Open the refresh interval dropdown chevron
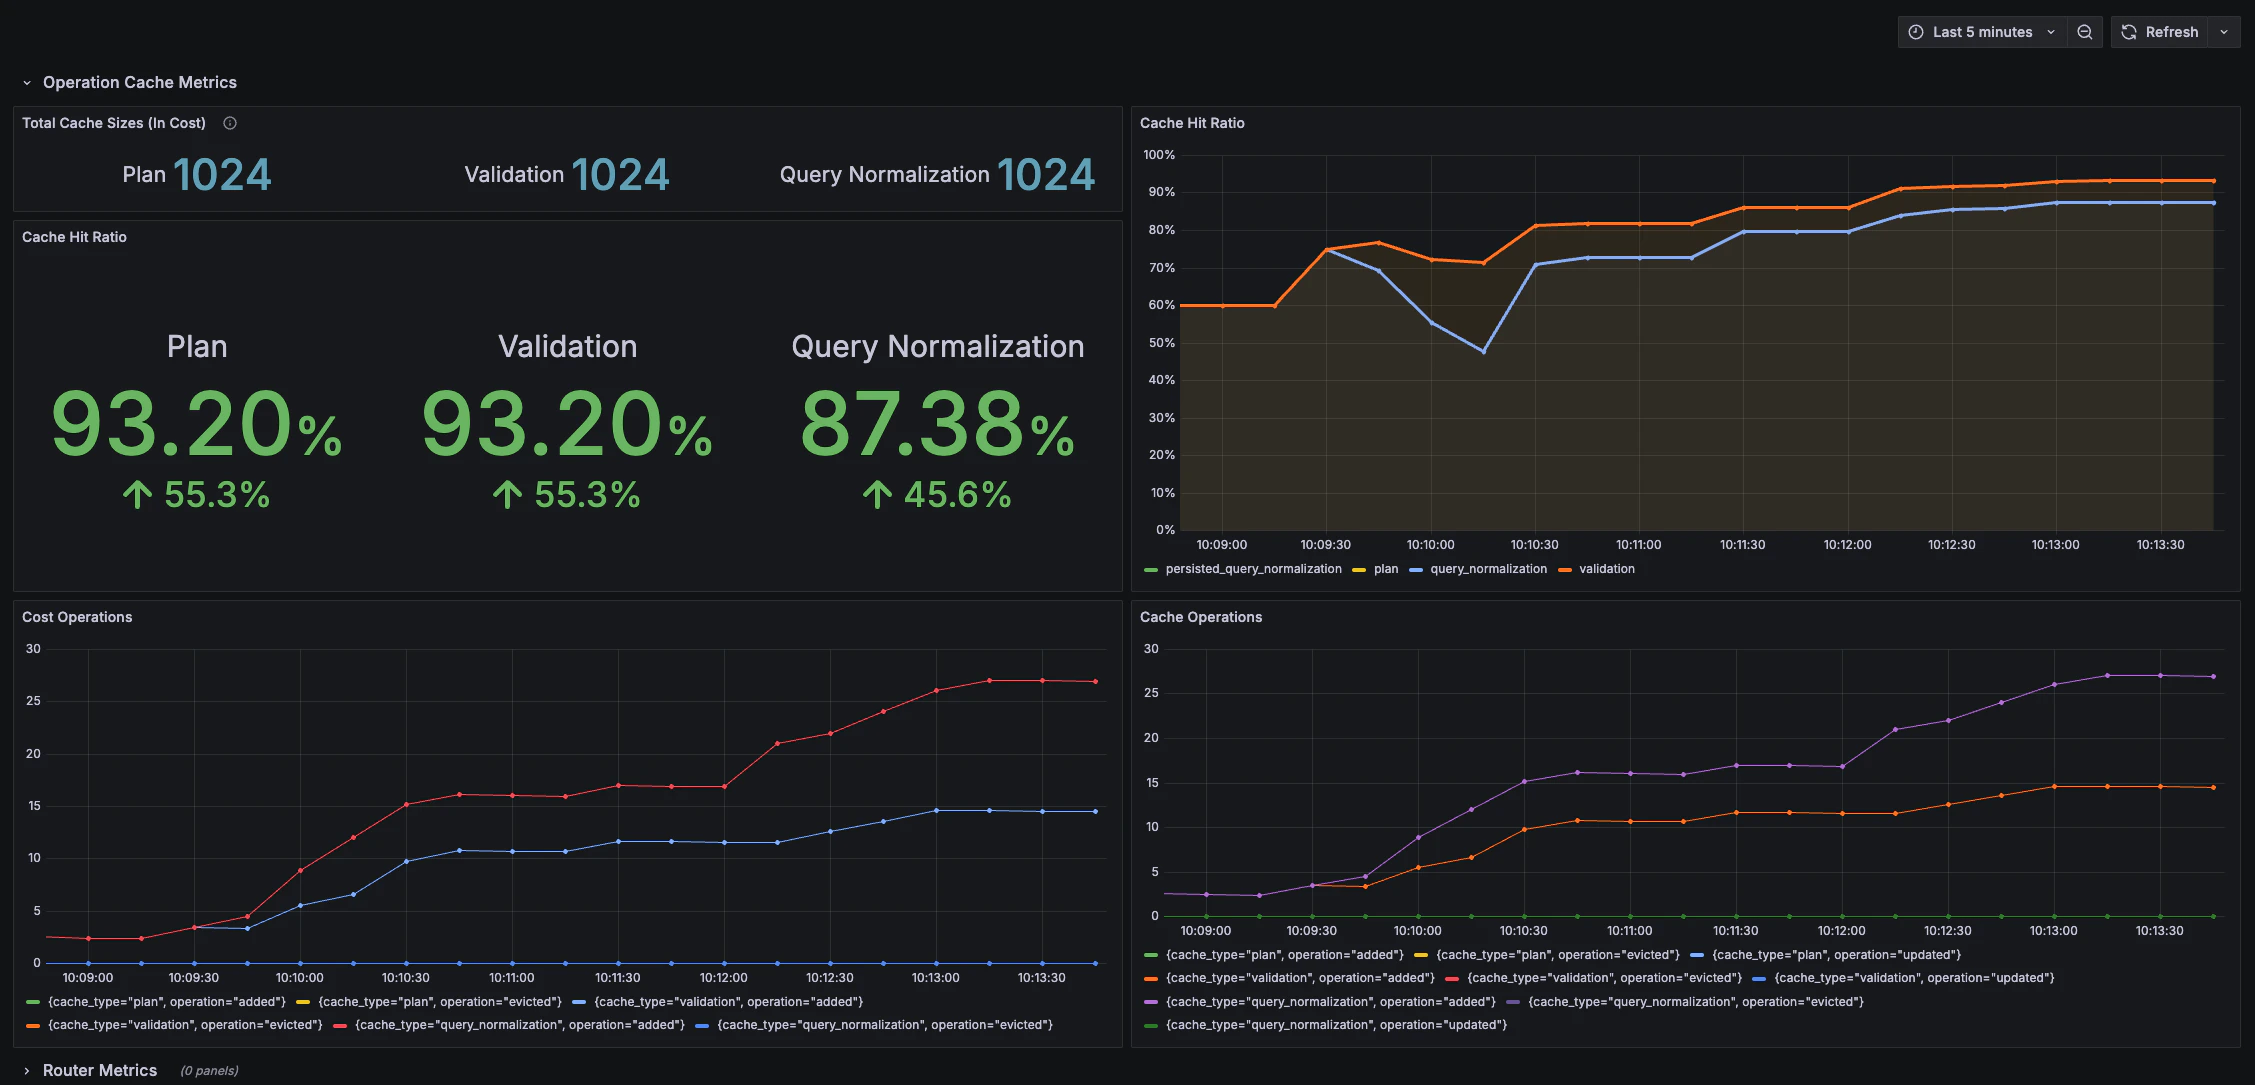Image resolution: width=2255 pixels, height=1085 pixels. (2224, 31)
